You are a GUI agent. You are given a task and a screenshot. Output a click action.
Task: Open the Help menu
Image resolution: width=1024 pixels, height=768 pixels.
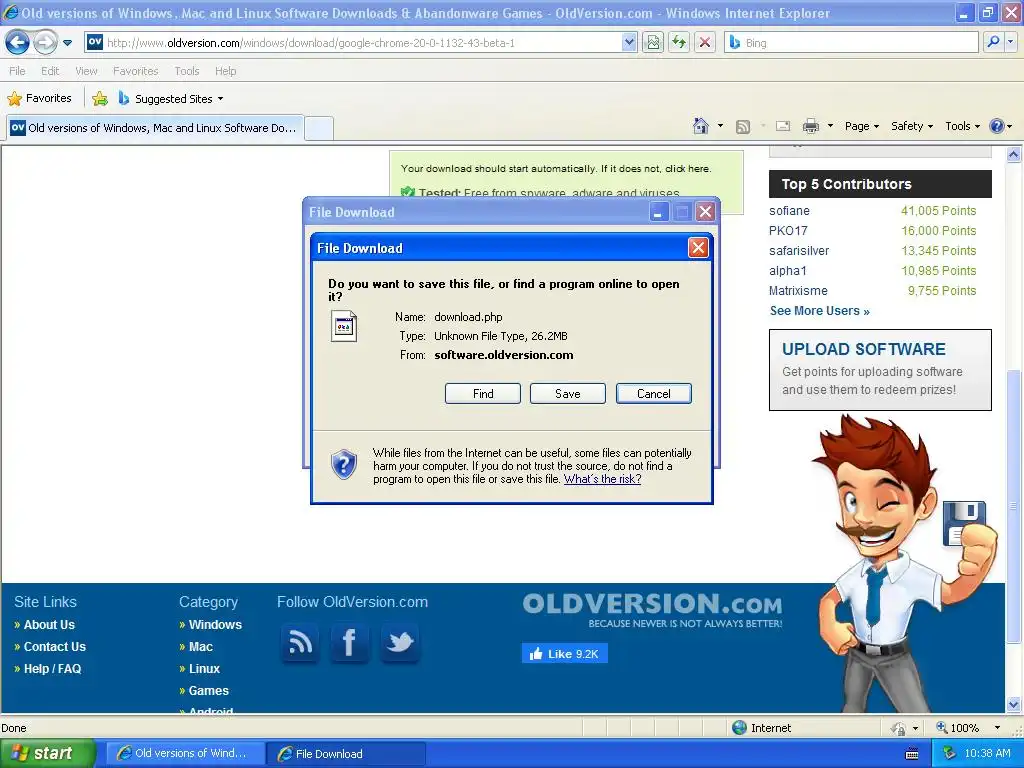click(x=225, y=71)
